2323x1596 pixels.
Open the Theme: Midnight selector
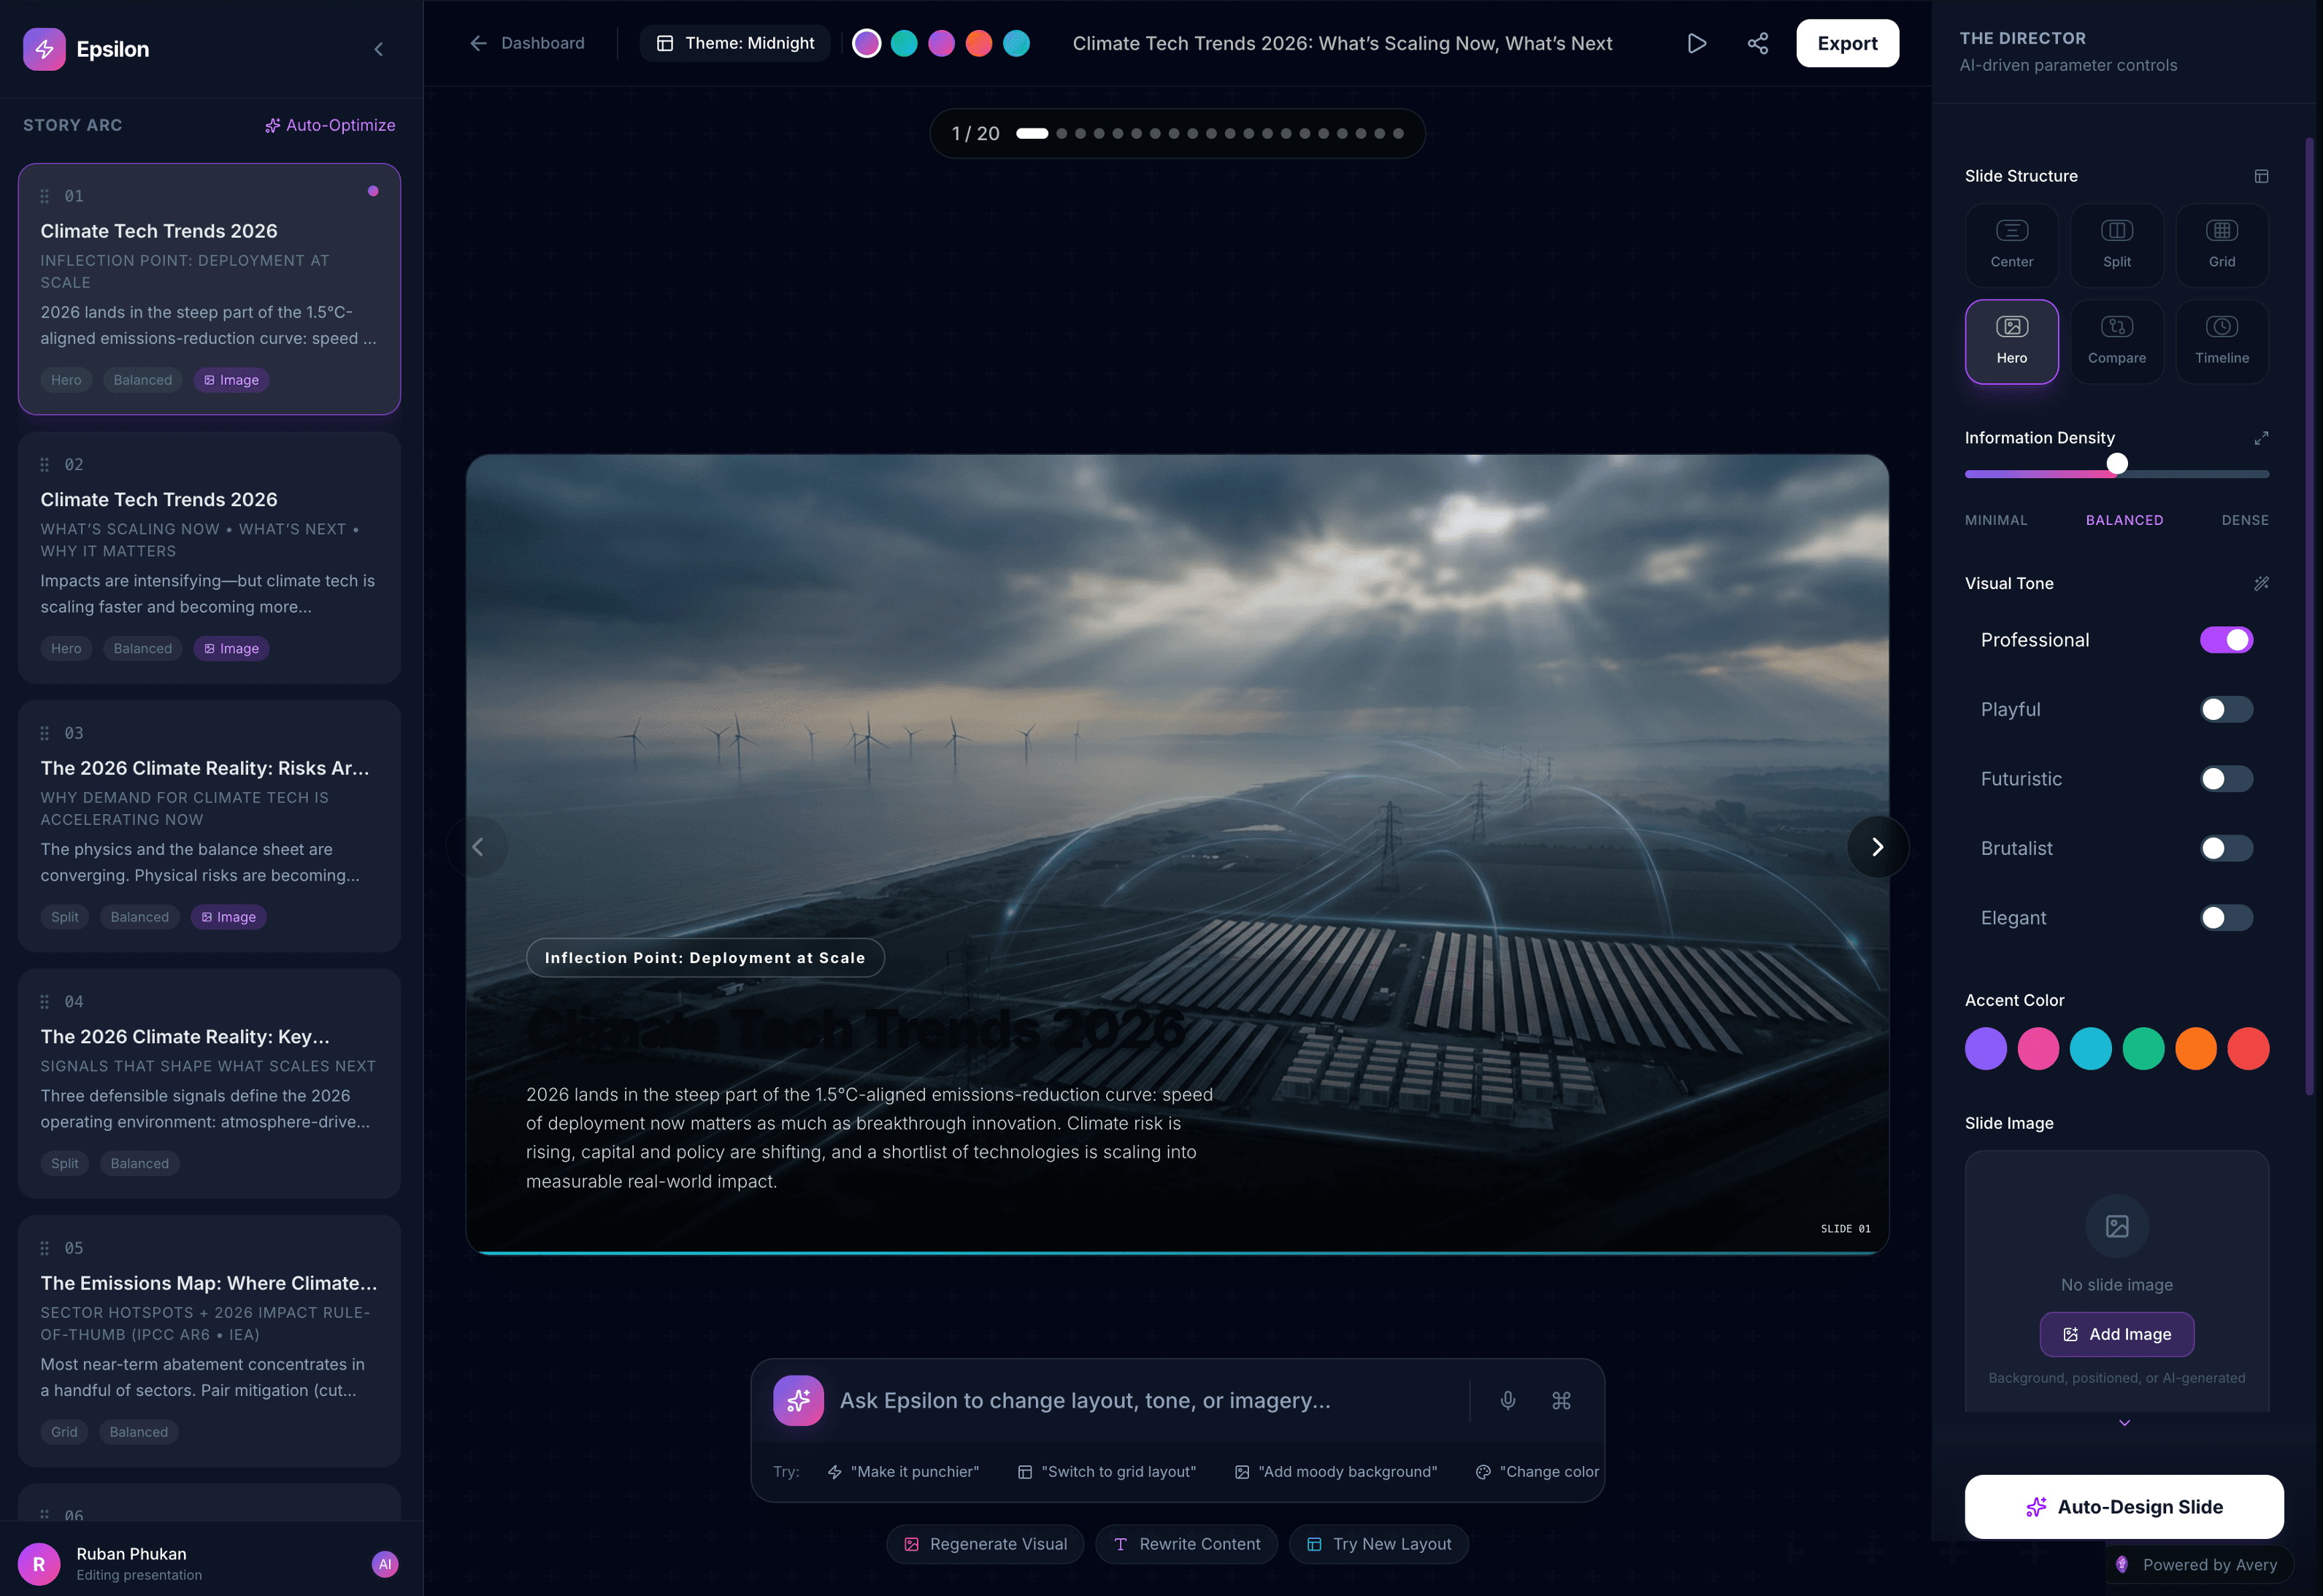[735, 43]
